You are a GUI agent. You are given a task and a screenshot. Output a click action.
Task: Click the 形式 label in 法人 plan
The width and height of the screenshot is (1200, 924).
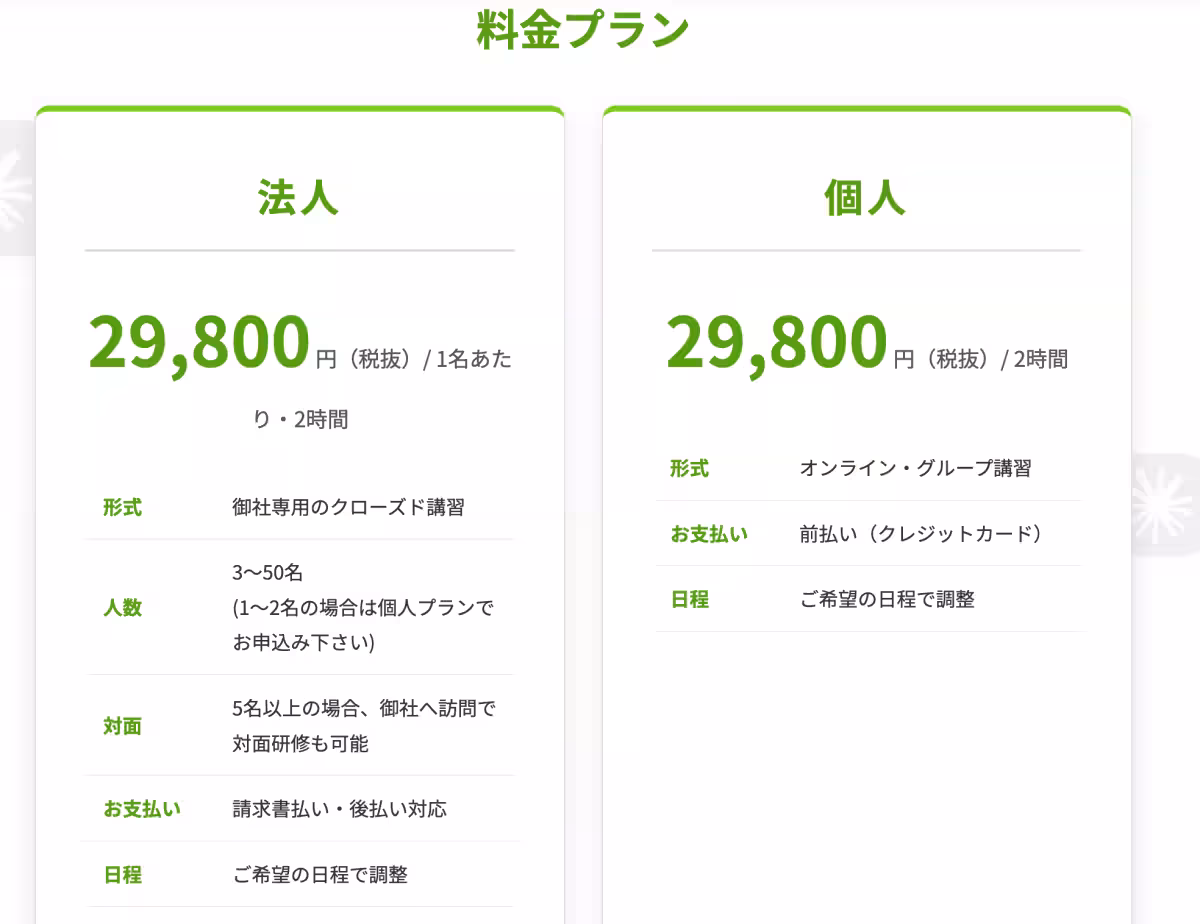point(122,507)
